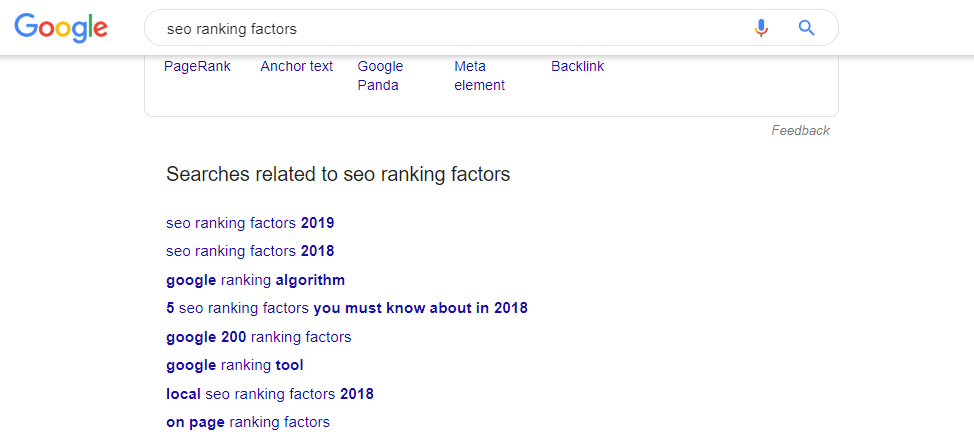974x448 pixels.
Task: Open the Anchor text related topic
Action: coord(296,66)
